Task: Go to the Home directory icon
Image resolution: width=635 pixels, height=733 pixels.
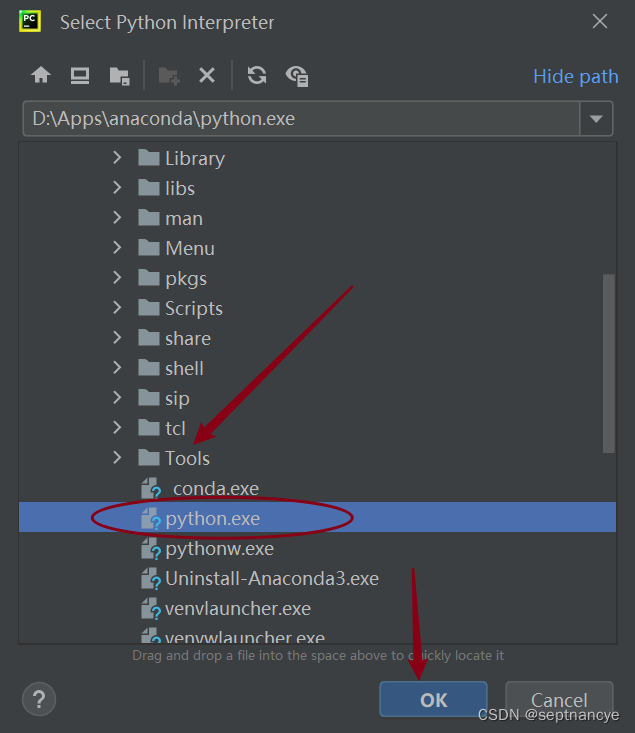Action: coord(41,75)
